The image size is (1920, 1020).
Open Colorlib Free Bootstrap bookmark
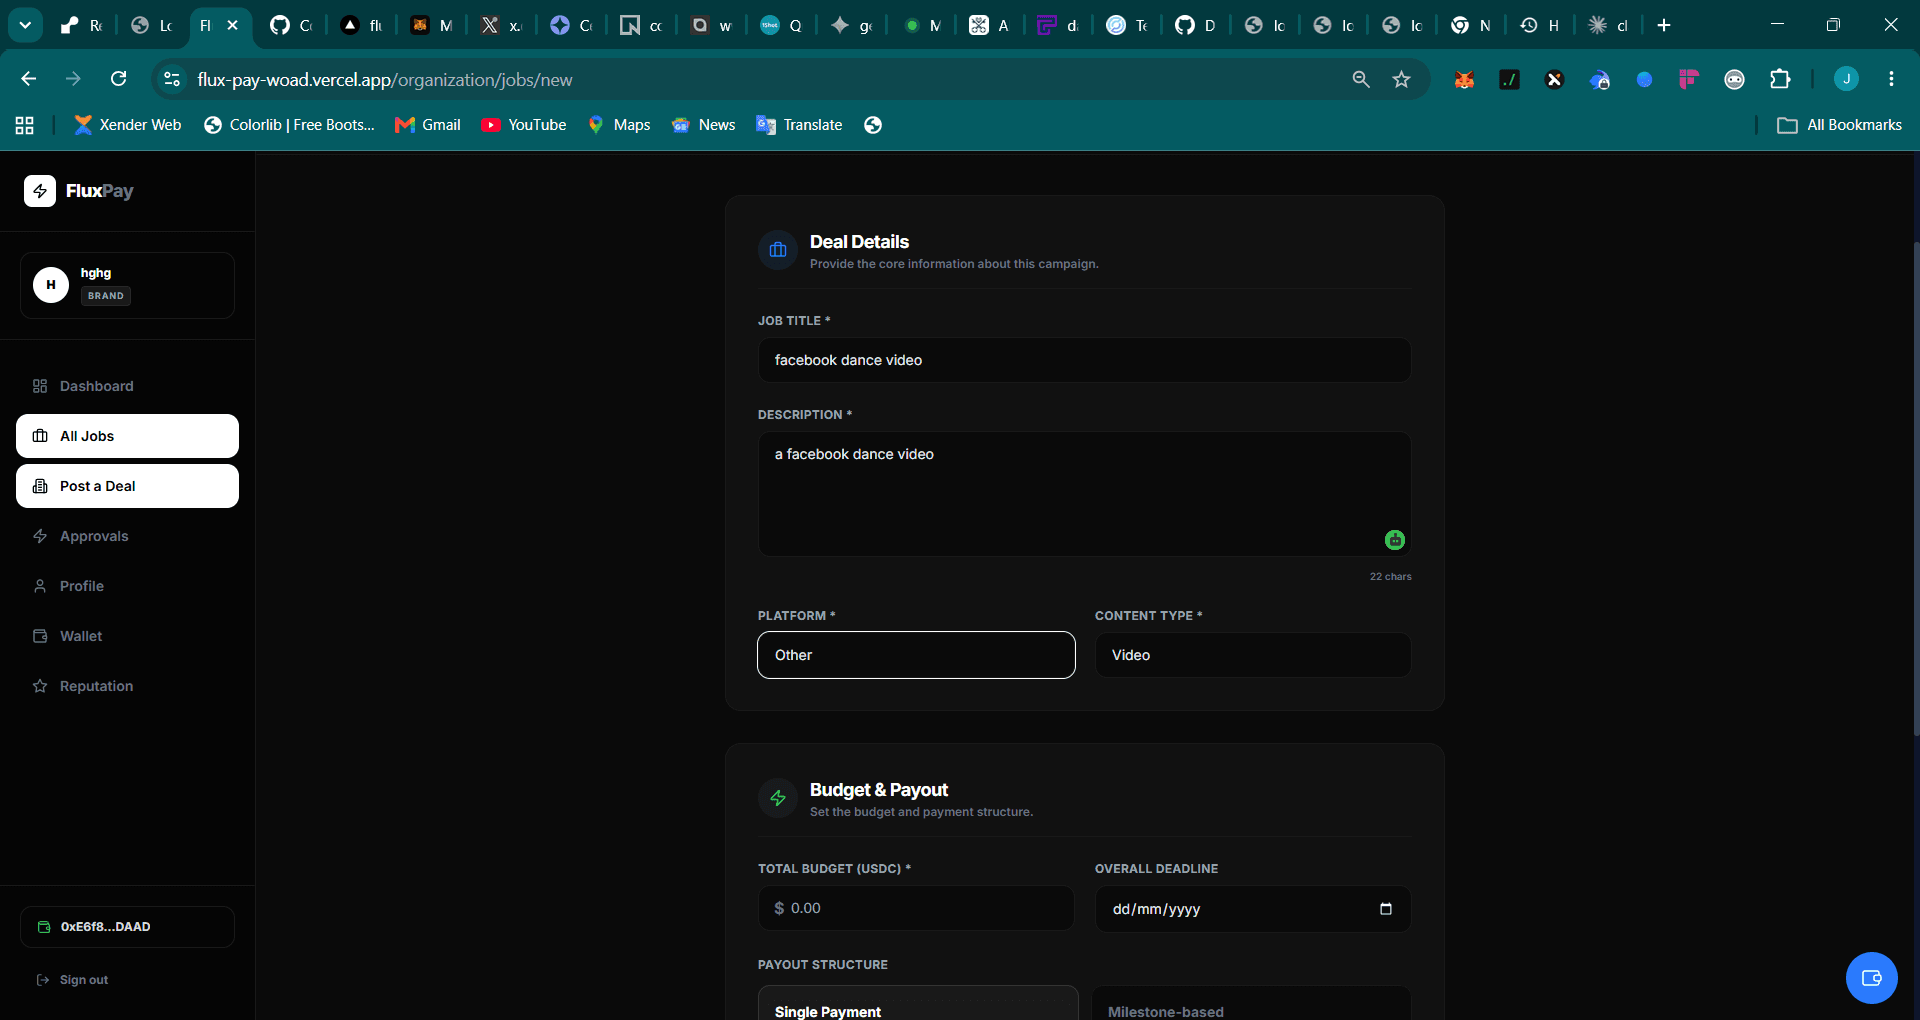289,125
